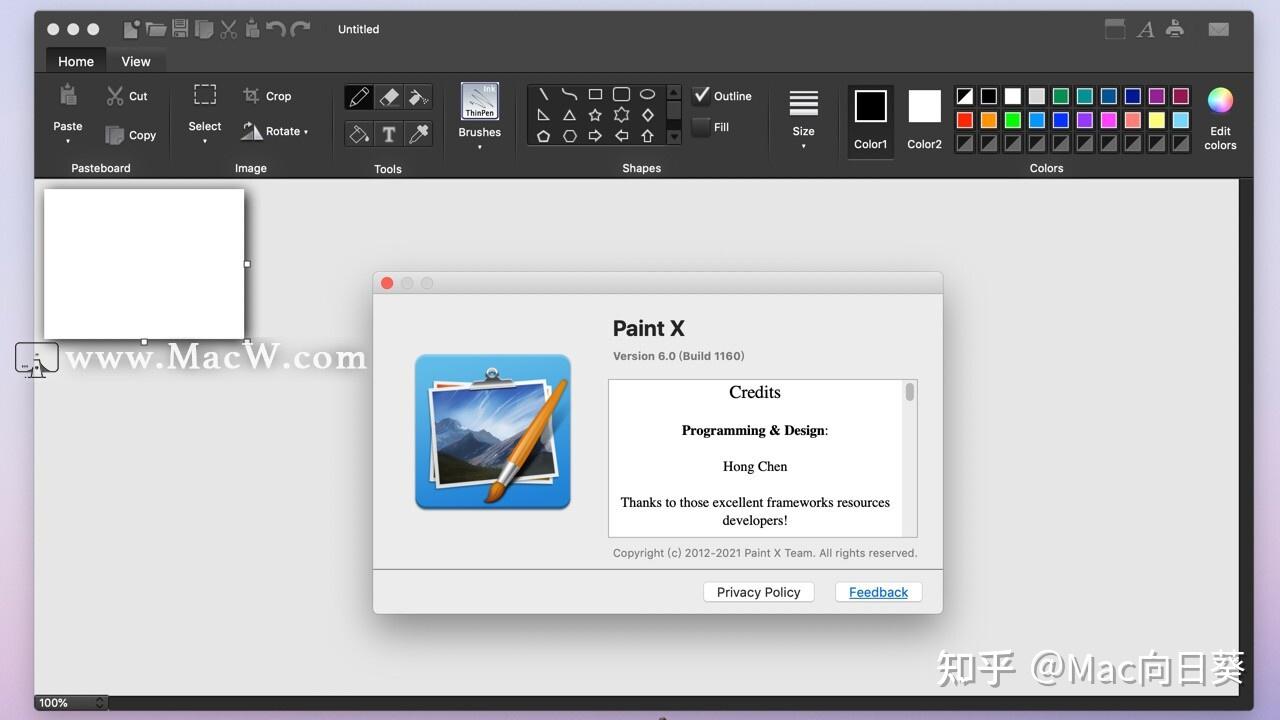Click the Privacy Policy button

[x=758, y=592]
